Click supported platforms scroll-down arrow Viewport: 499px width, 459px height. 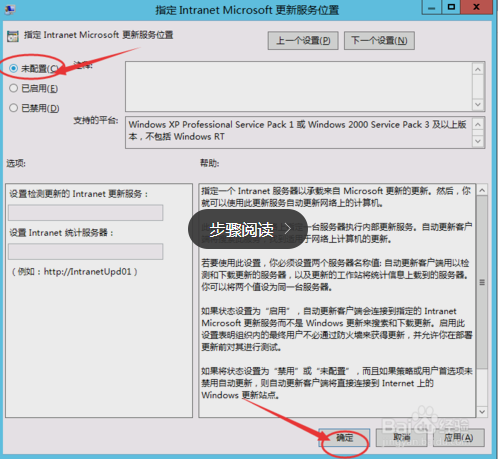[478, 141]
